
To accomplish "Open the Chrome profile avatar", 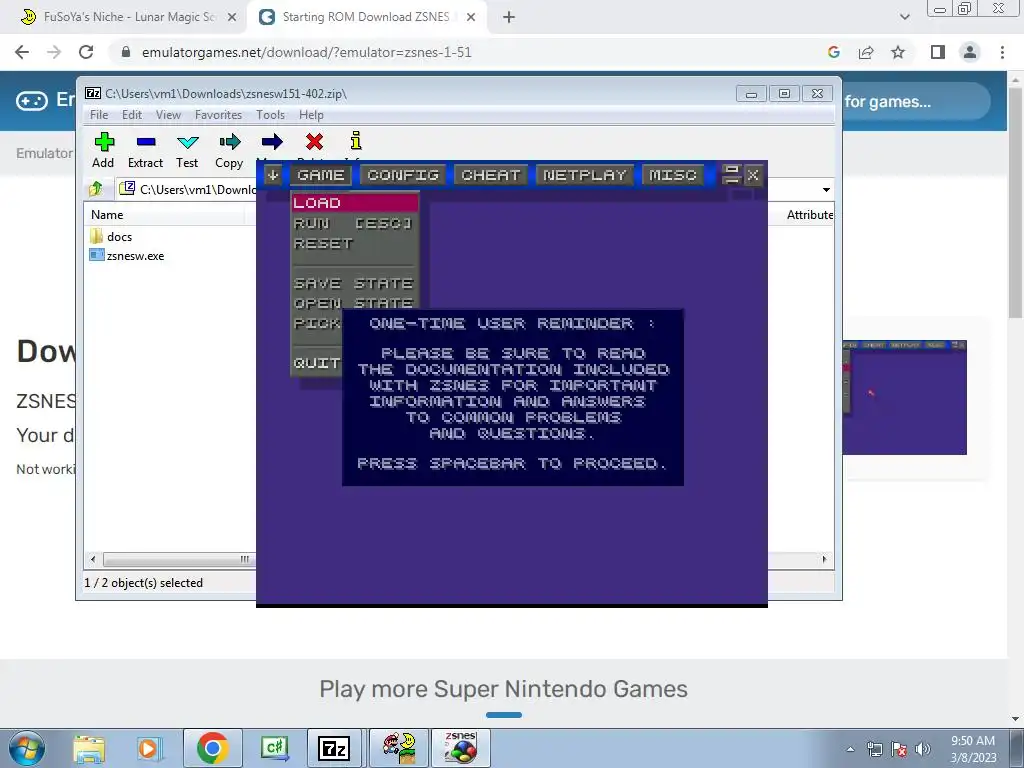I will 970,52.
